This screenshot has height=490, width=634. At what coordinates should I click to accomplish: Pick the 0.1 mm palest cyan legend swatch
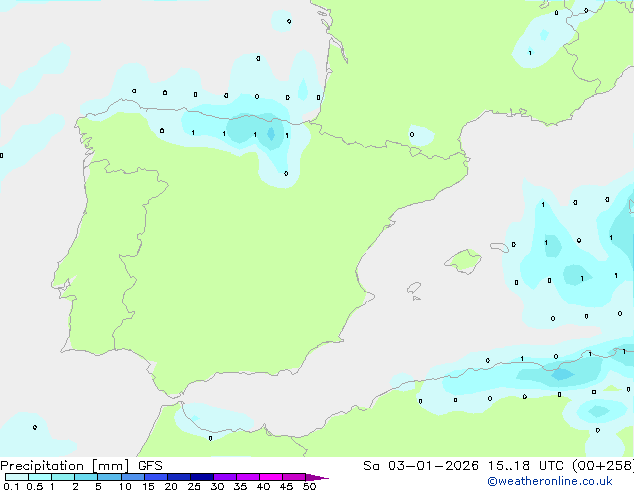click(17, 477)
